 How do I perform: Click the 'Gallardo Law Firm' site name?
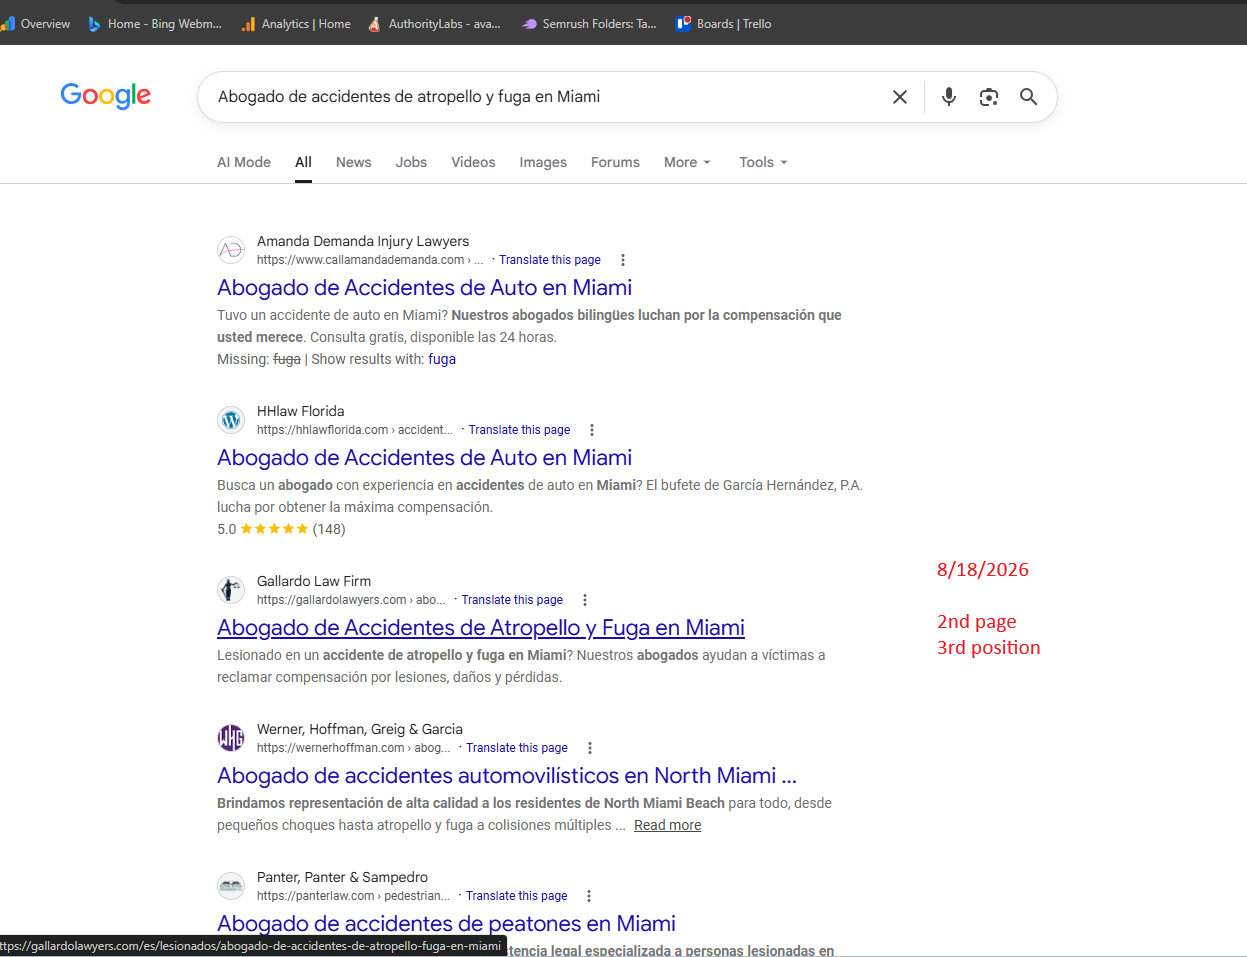coord(314,581)
